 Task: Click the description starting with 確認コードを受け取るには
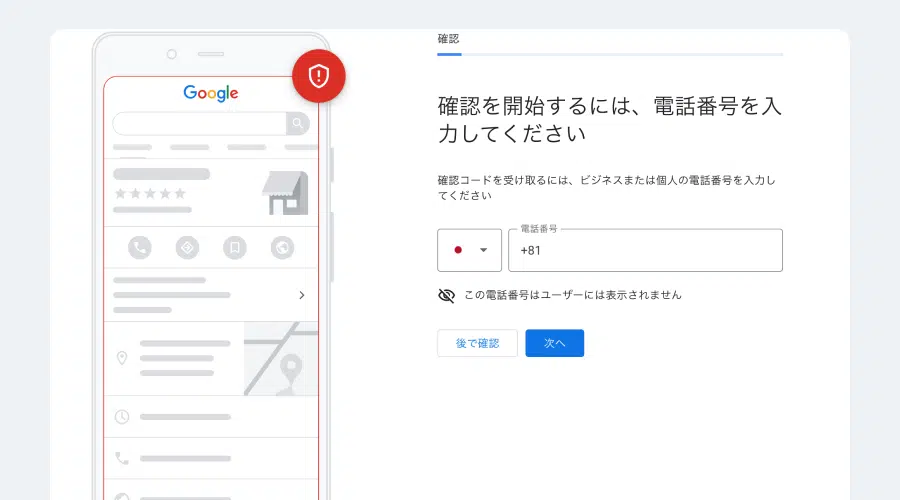point(607,188)
